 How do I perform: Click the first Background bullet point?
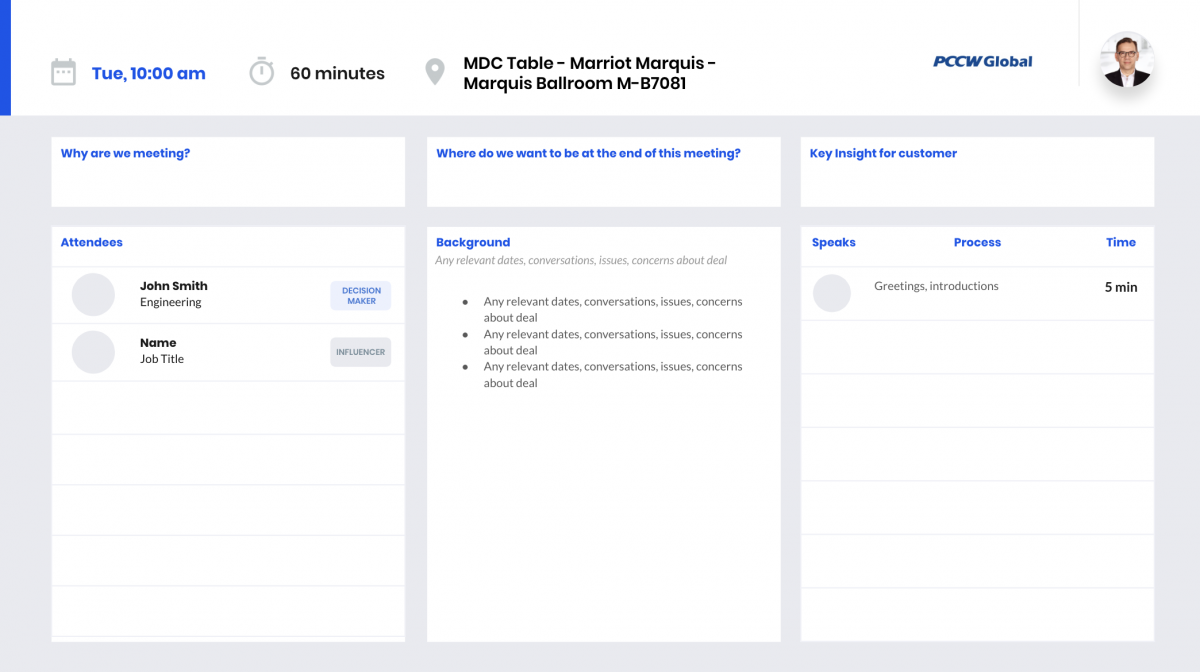(x=613, y=309)
